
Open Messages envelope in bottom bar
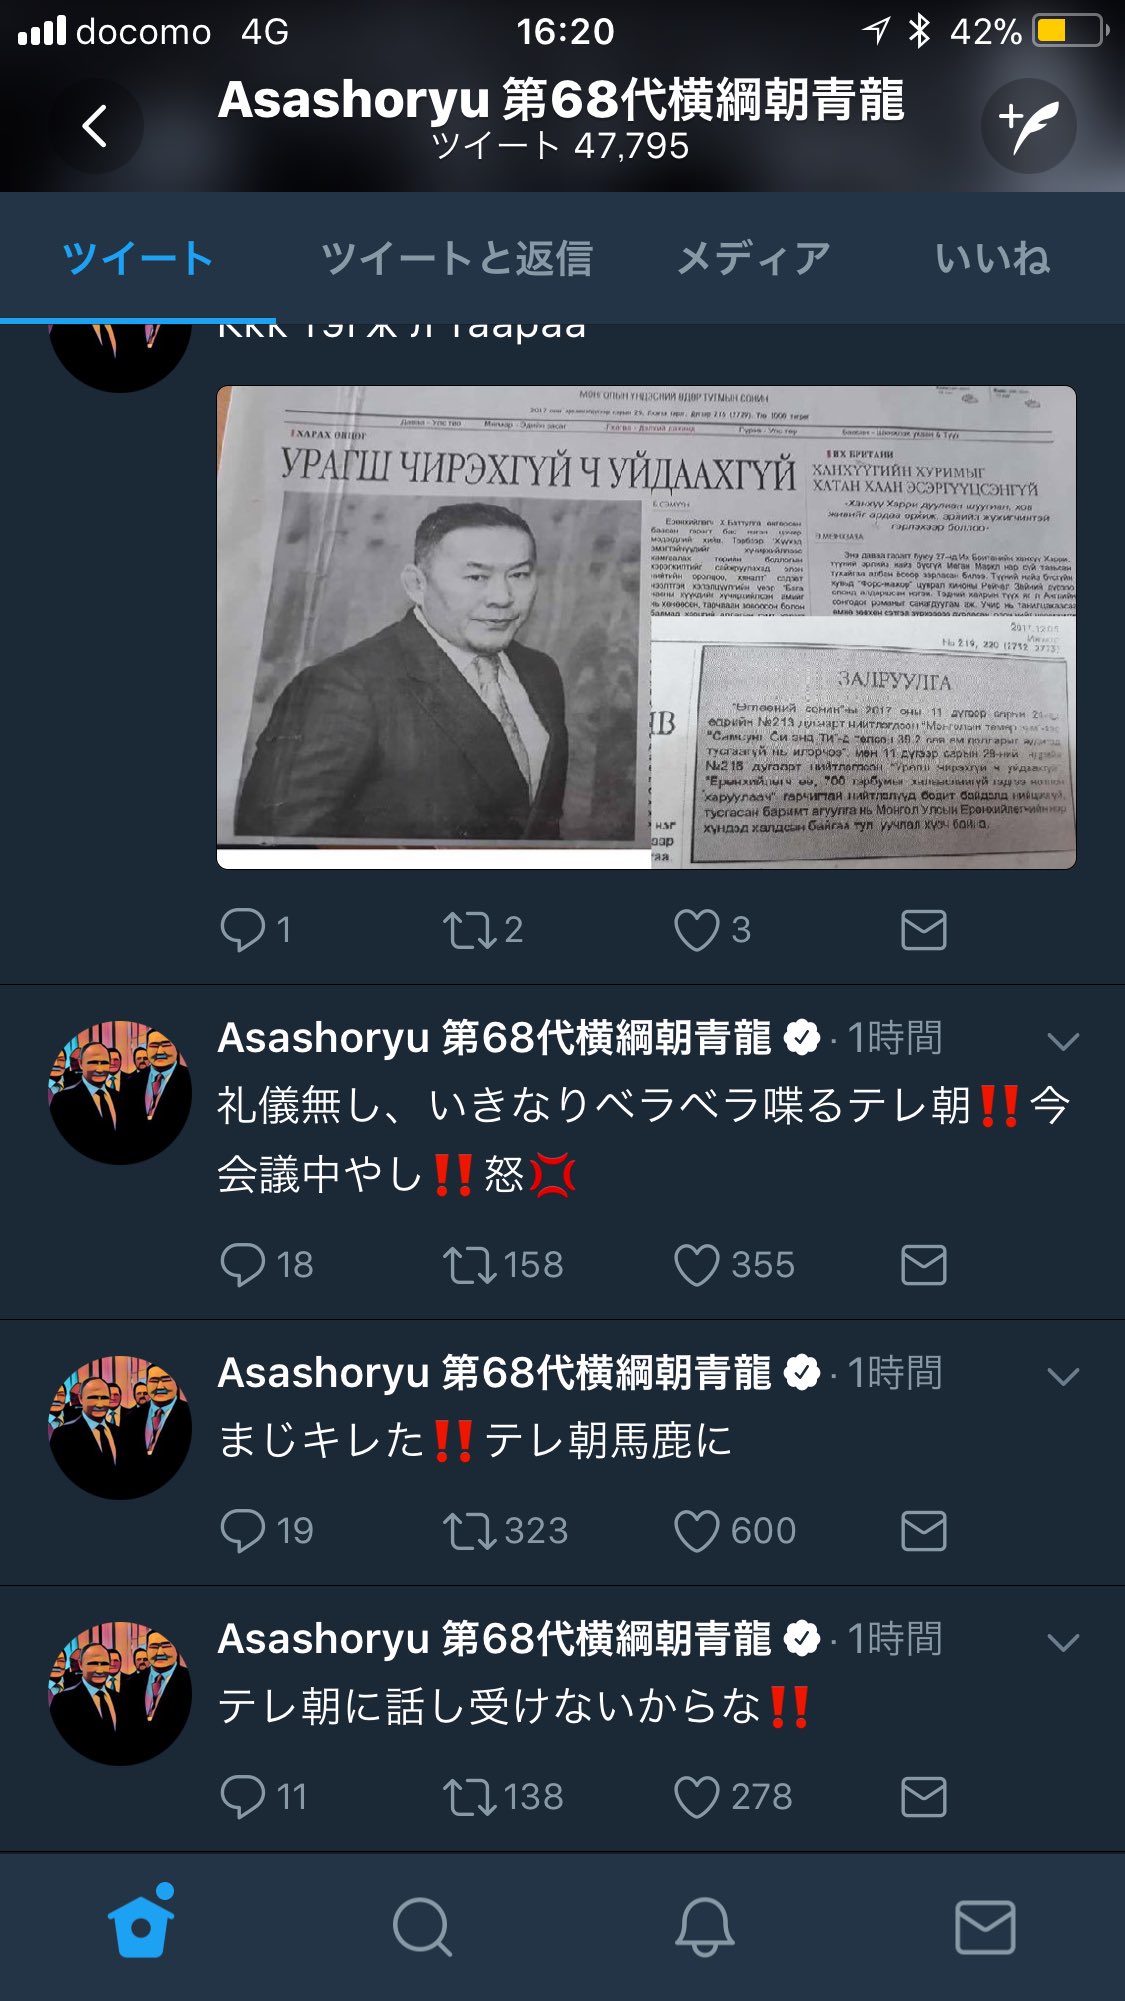point(985,1927)
